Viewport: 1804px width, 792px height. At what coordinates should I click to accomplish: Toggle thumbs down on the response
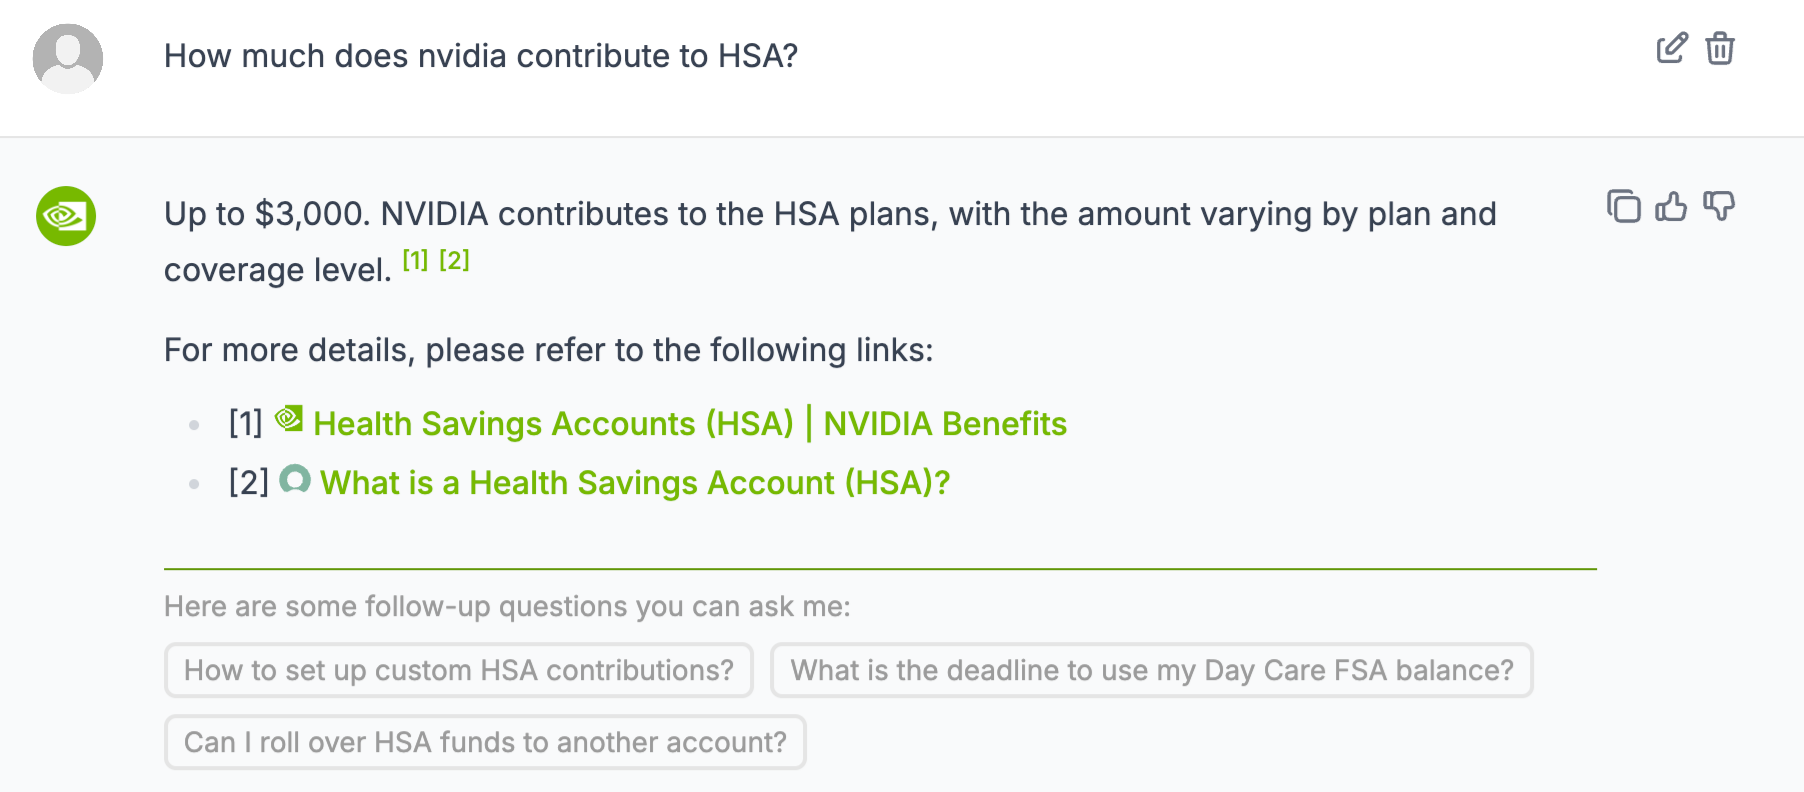(1719, 206)
